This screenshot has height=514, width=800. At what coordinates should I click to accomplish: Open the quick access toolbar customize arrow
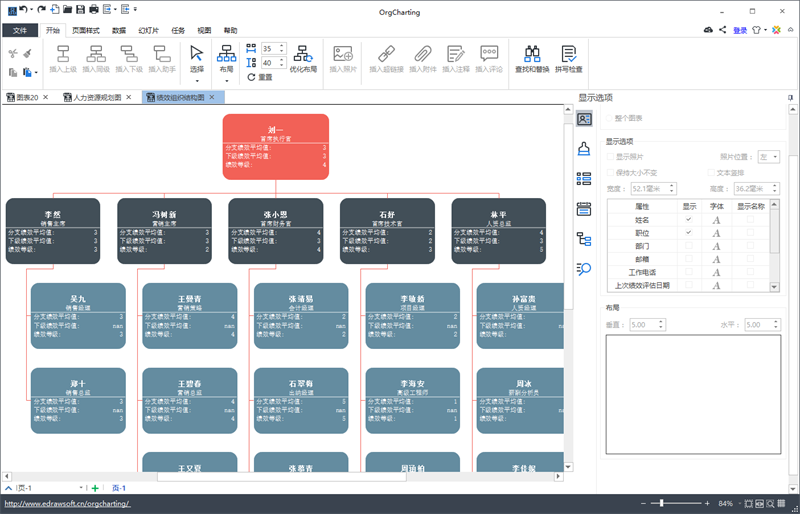135,9
